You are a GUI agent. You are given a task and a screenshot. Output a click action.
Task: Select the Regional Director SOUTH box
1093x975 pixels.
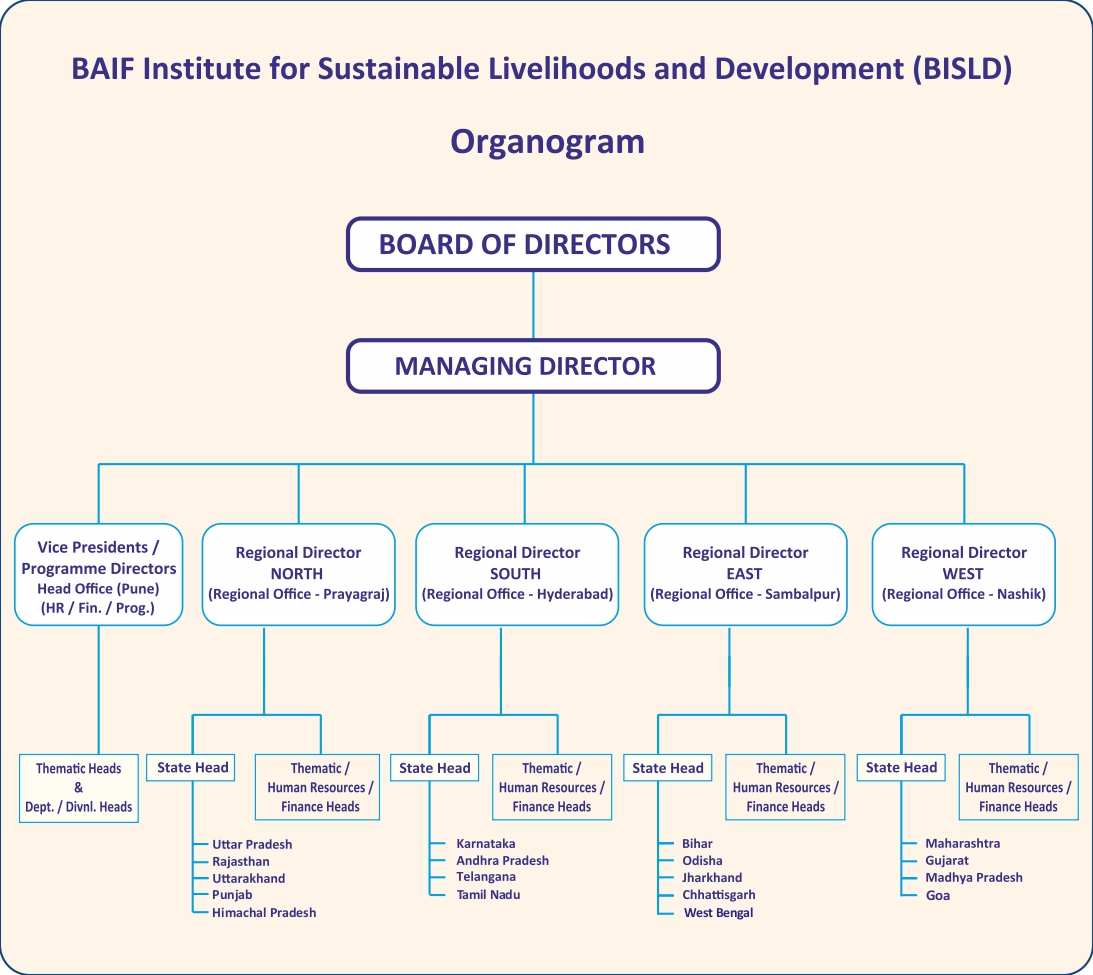(x=517, y=574)
